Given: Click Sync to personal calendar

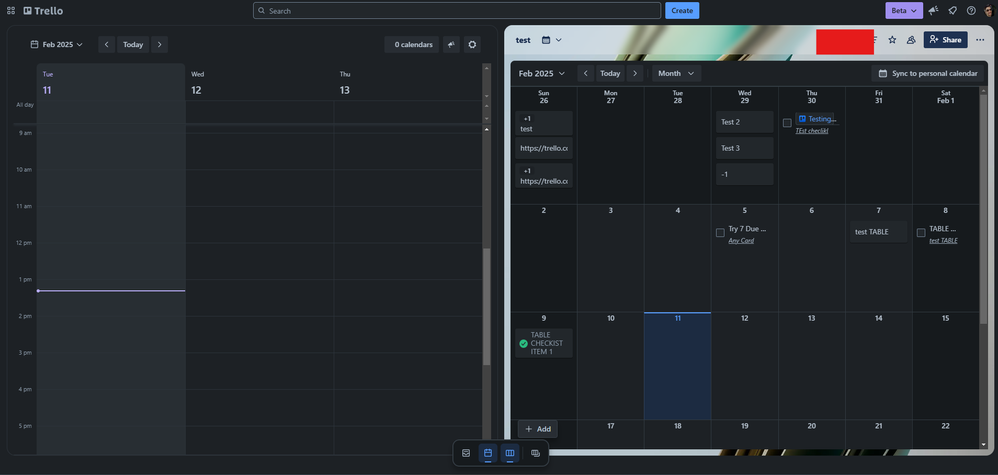Looking at the screenshot, I should point(927,73).
